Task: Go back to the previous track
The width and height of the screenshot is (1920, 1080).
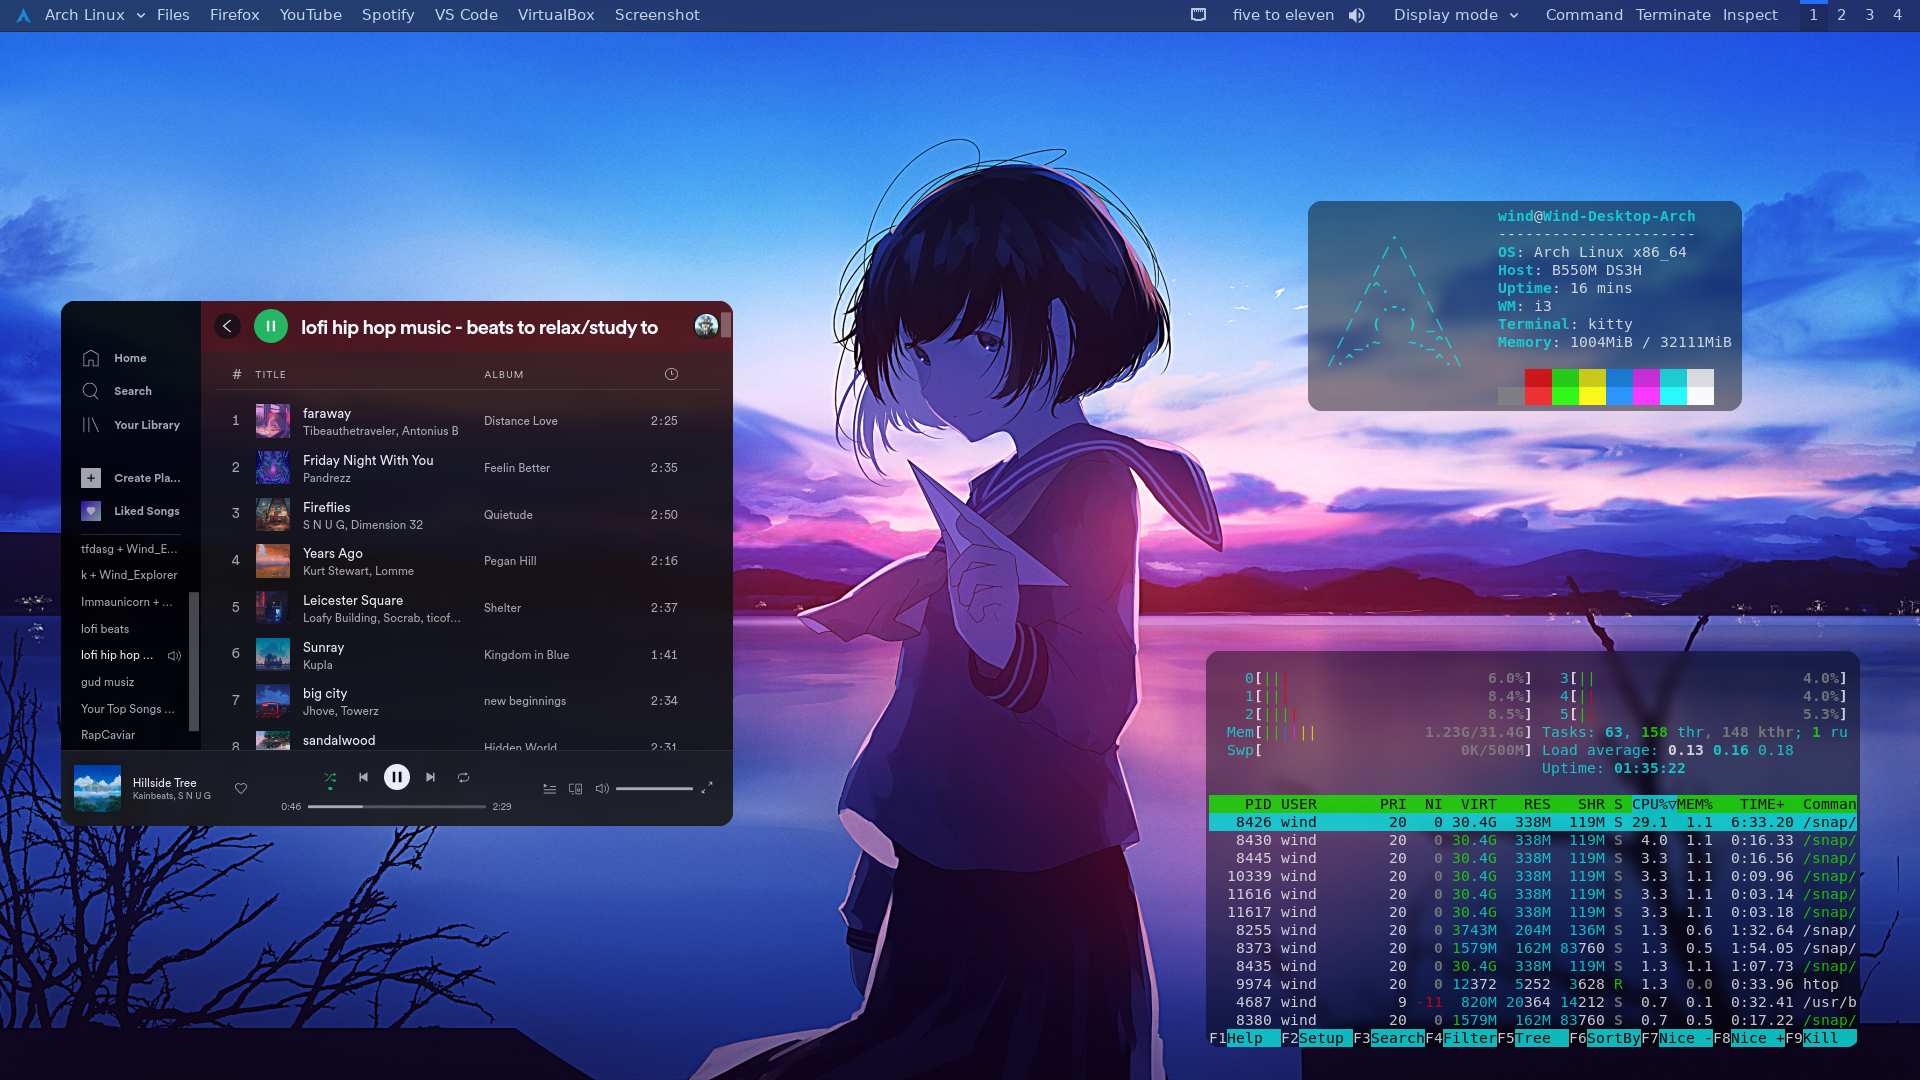Action: pyautogui.click(x=363, y=777)
